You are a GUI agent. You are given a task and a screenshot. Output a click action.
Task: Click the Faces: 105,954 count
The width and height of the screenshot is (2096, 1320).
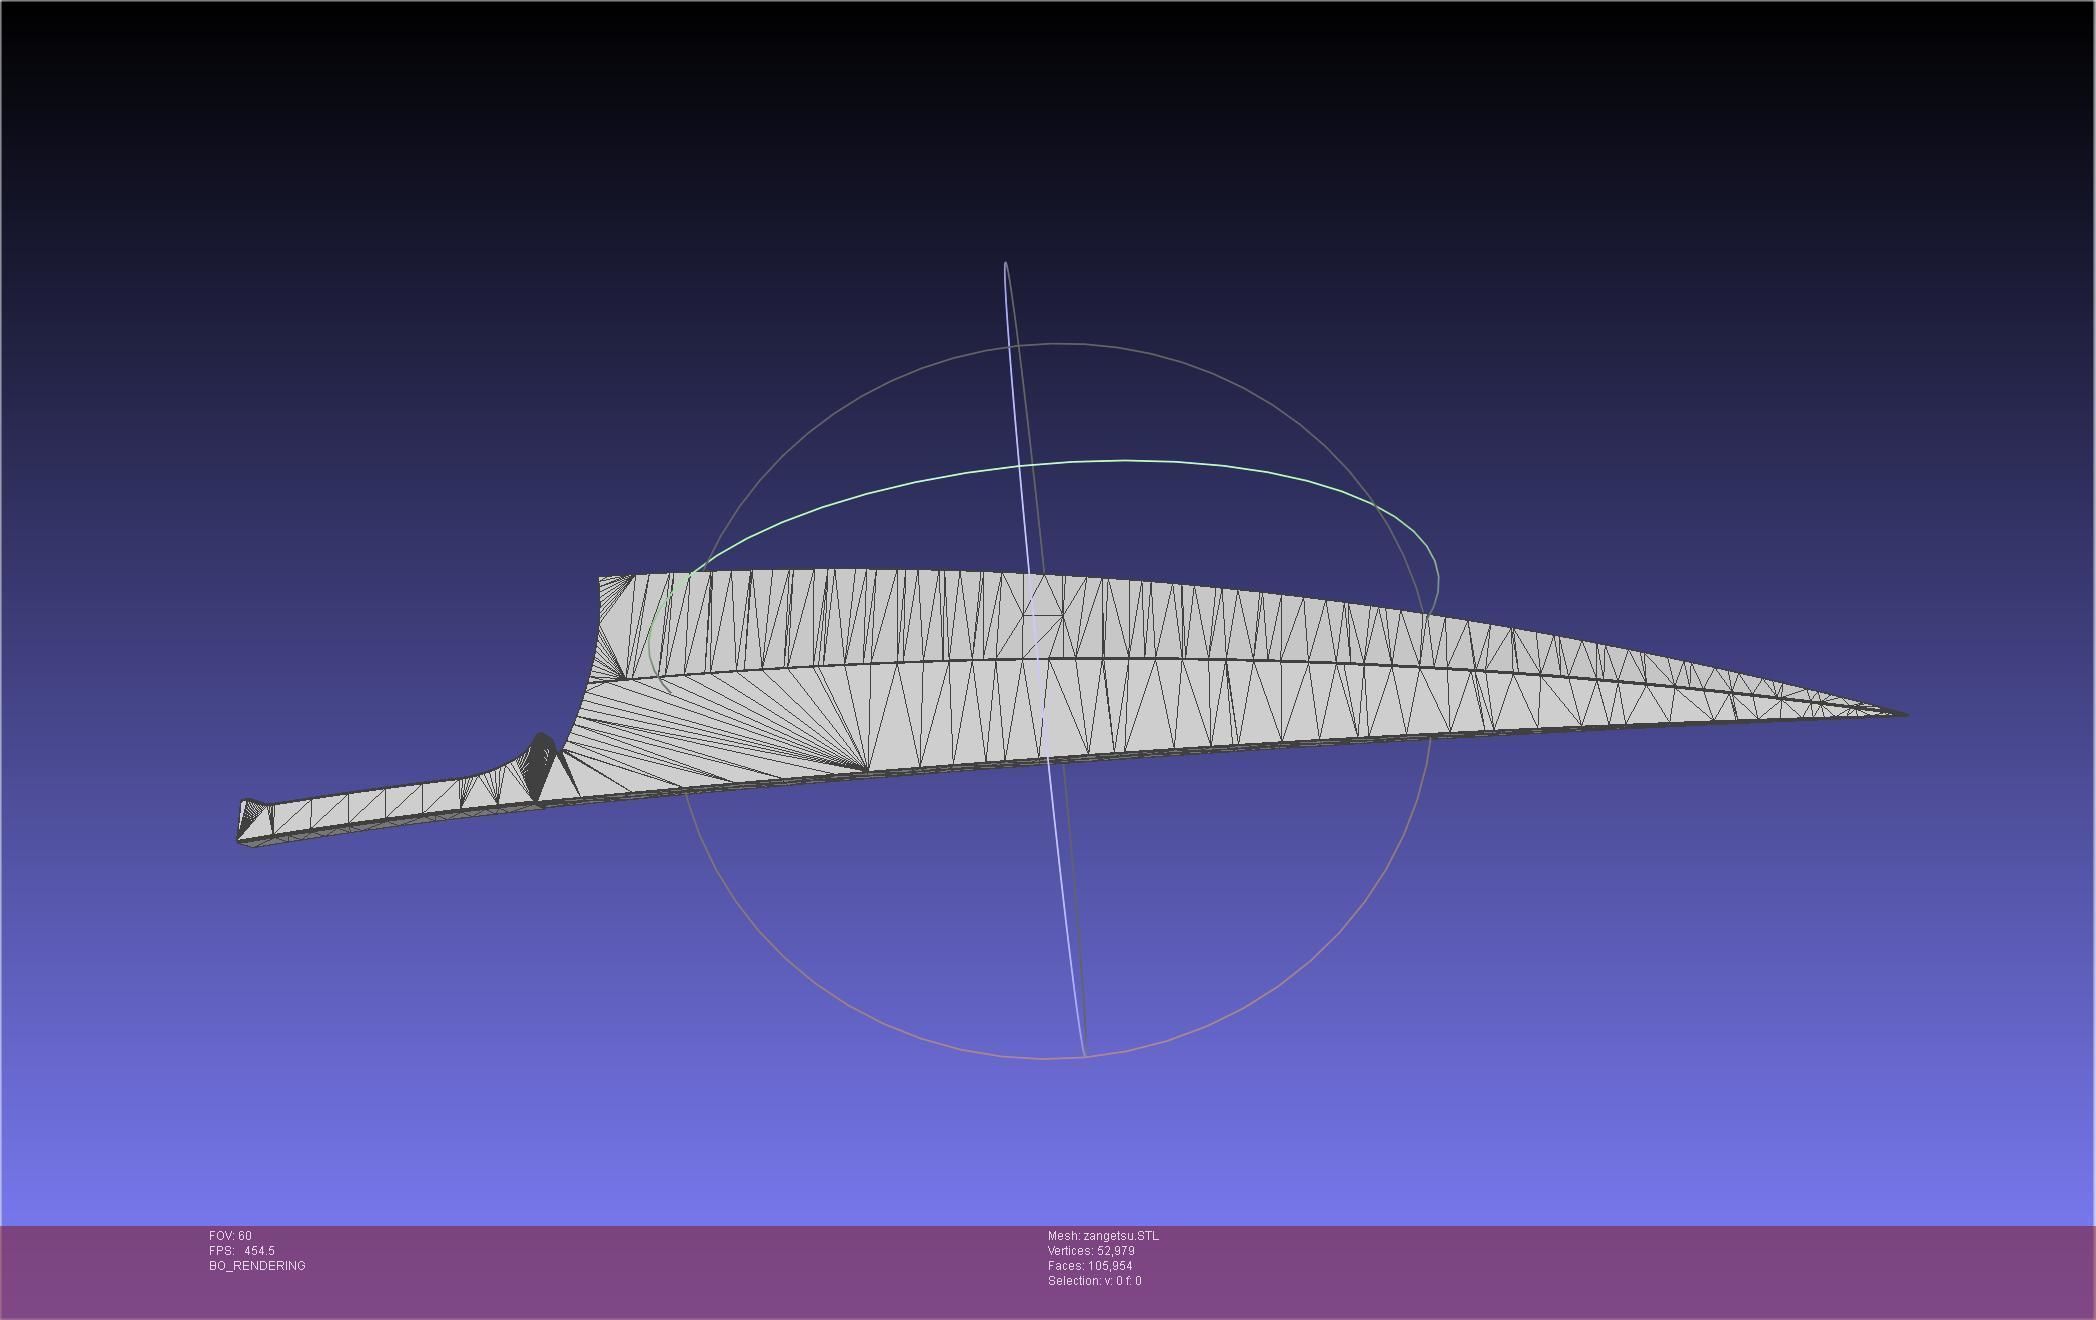click(x=1090, y=1266)
